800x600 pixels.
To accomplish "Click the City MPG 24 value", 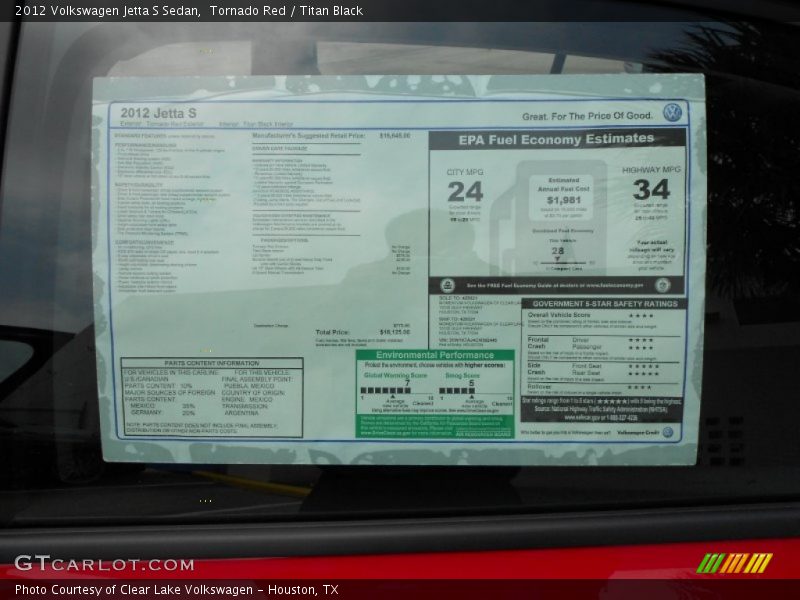I will pos(464,191).
